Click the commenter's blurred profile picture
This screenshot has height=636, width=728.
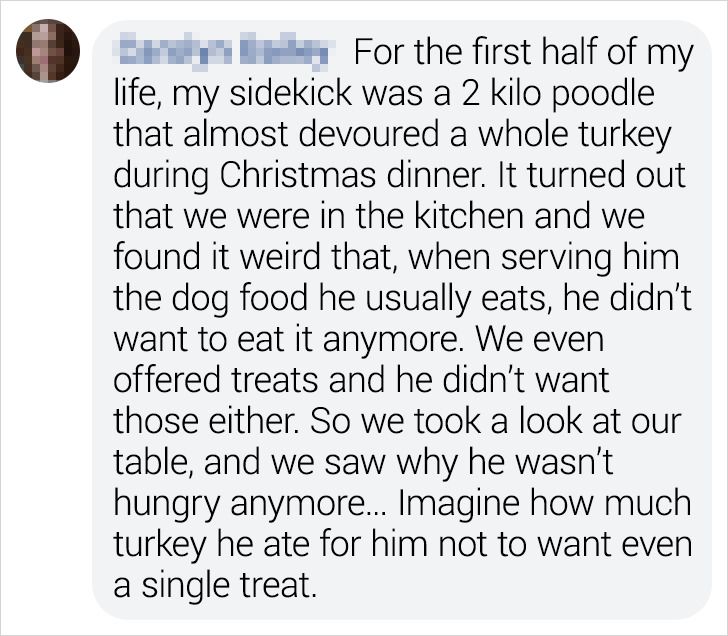tap(48, 50)
